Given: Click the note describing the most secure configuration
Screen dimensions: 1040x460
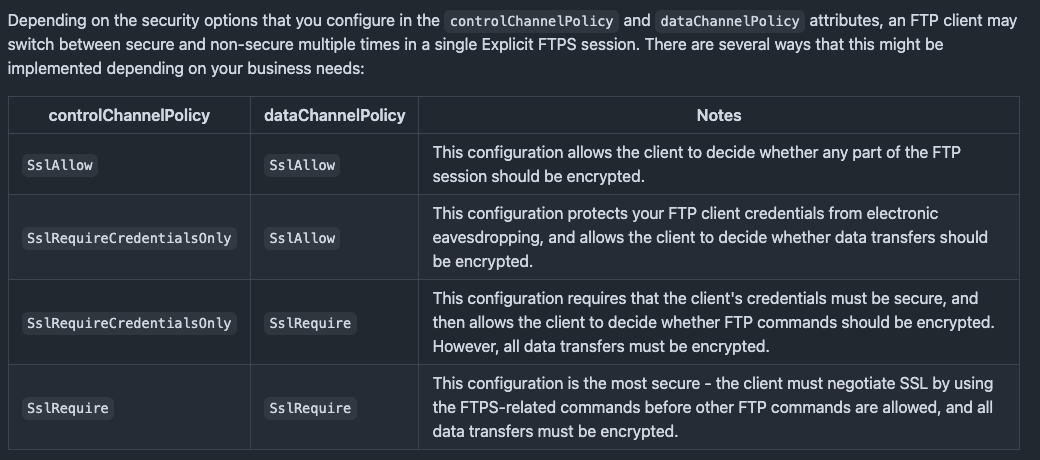Looking at the screenshot, I should (x=712, y=407).
